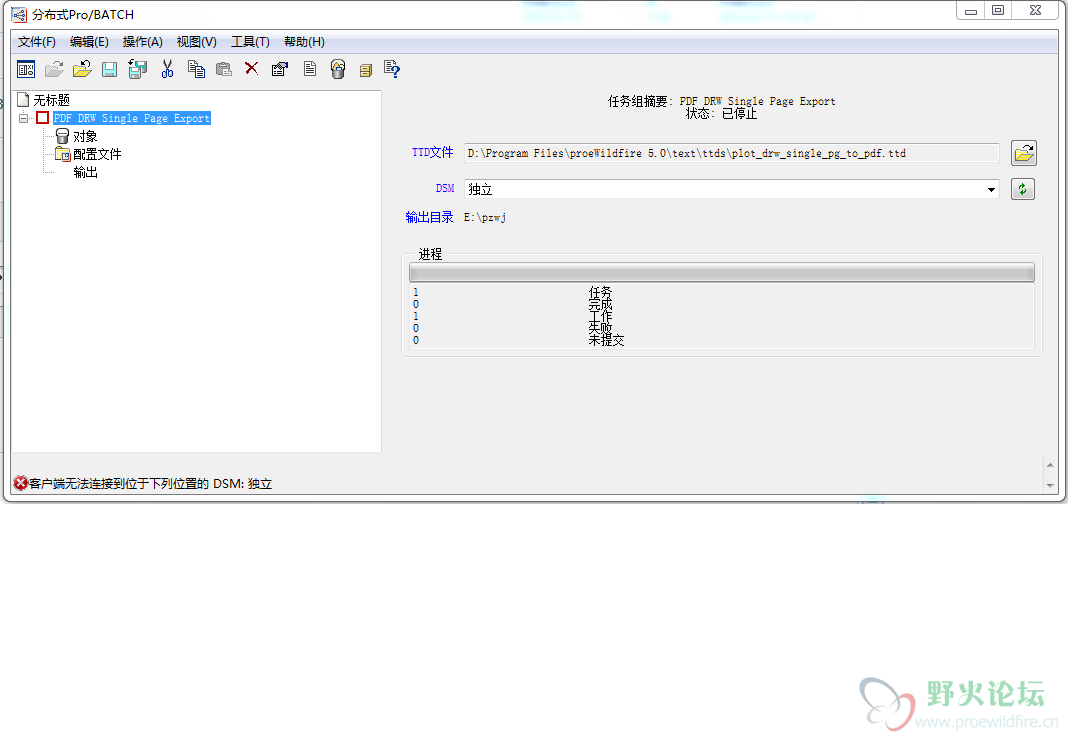Open the 视图(V) menu

(x=197, y=42)
